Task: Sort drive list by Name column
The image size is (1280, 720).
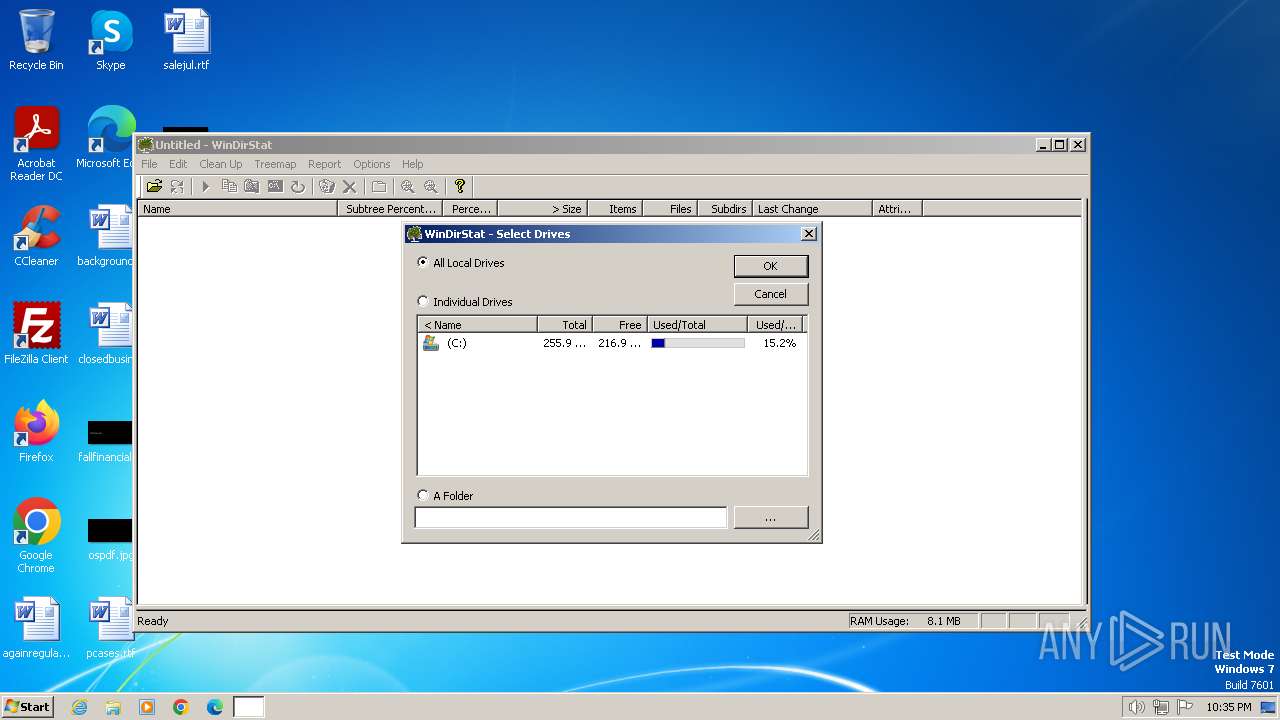Action: [477, 325]
